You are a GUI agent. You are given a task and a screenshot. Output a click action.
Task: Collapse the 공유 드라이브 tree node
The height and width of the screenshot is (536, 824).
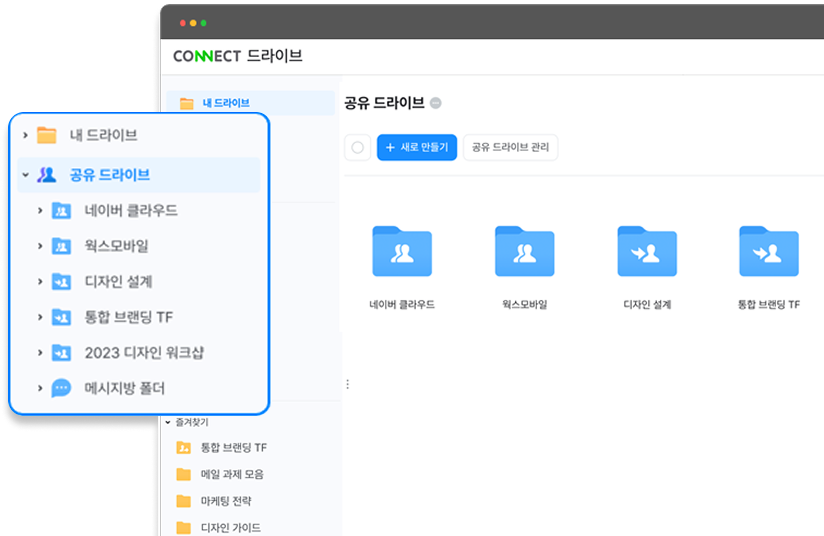coord(25,174)
